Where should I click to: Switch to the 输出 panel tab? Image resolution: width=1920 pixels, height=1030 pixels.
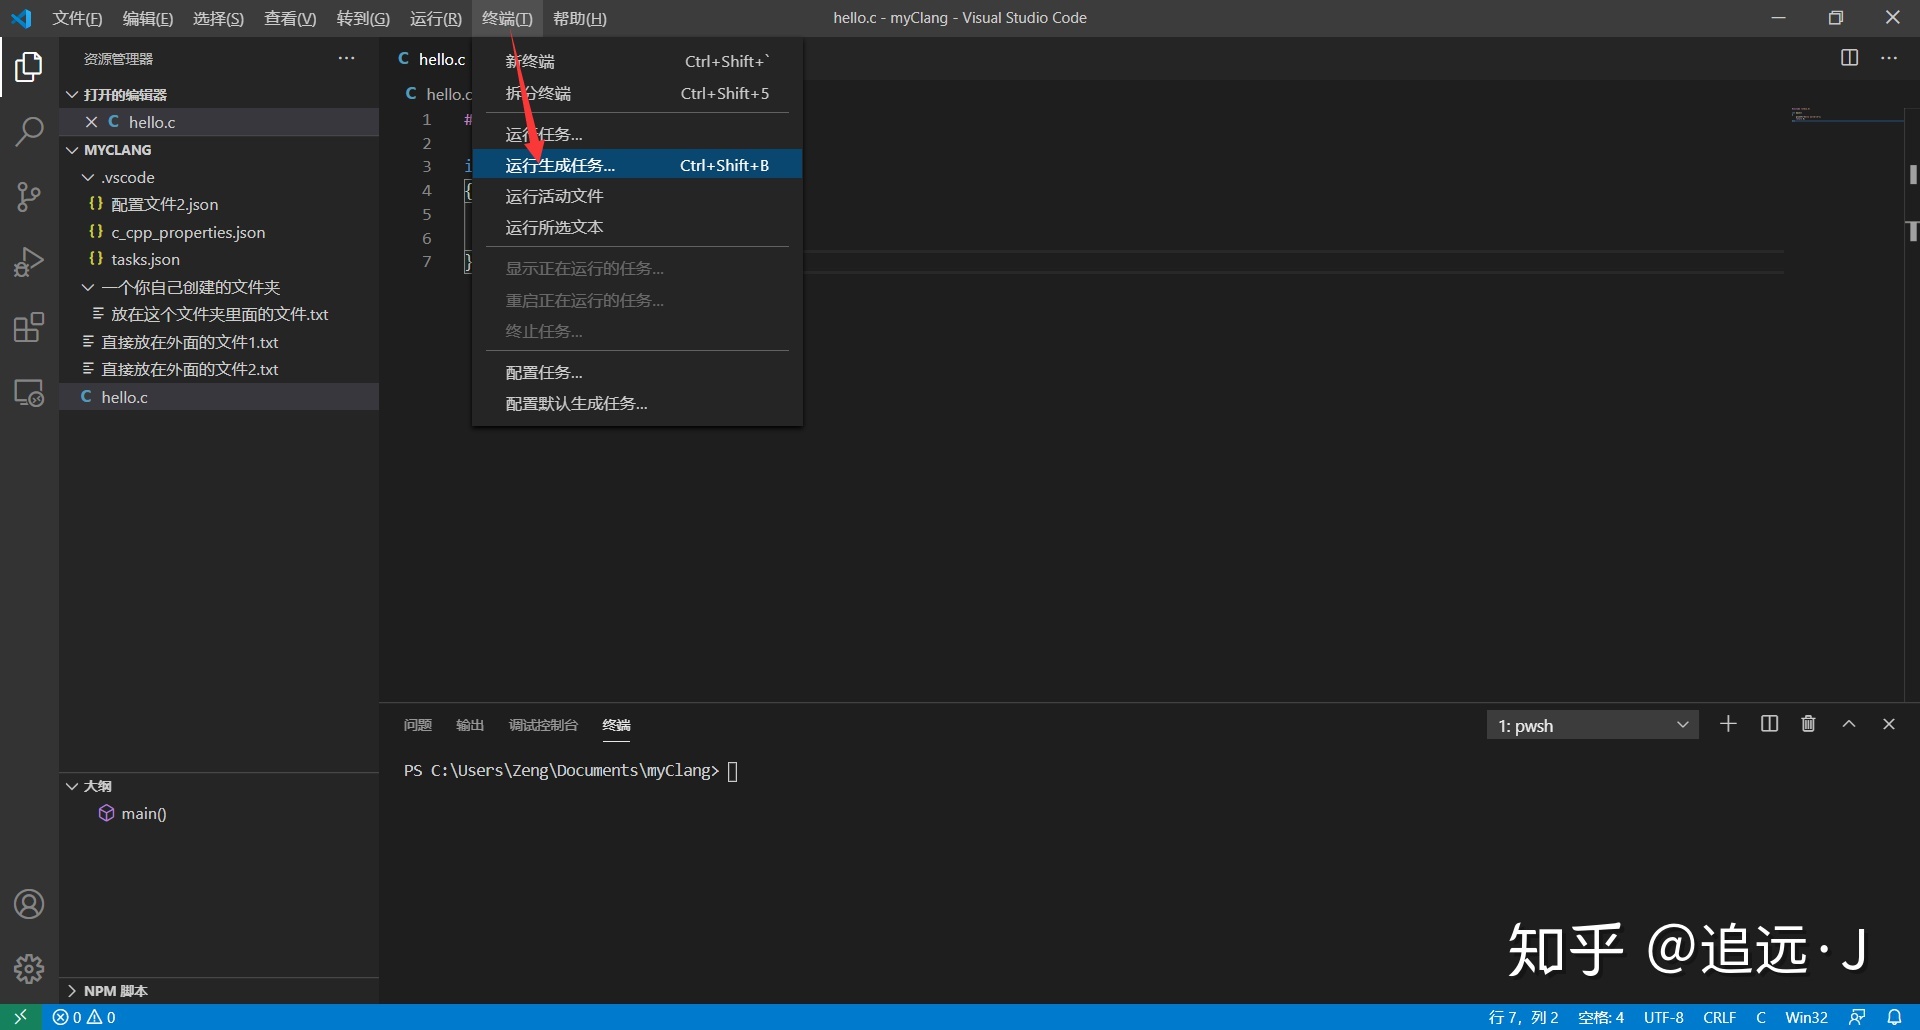(470, 725)
